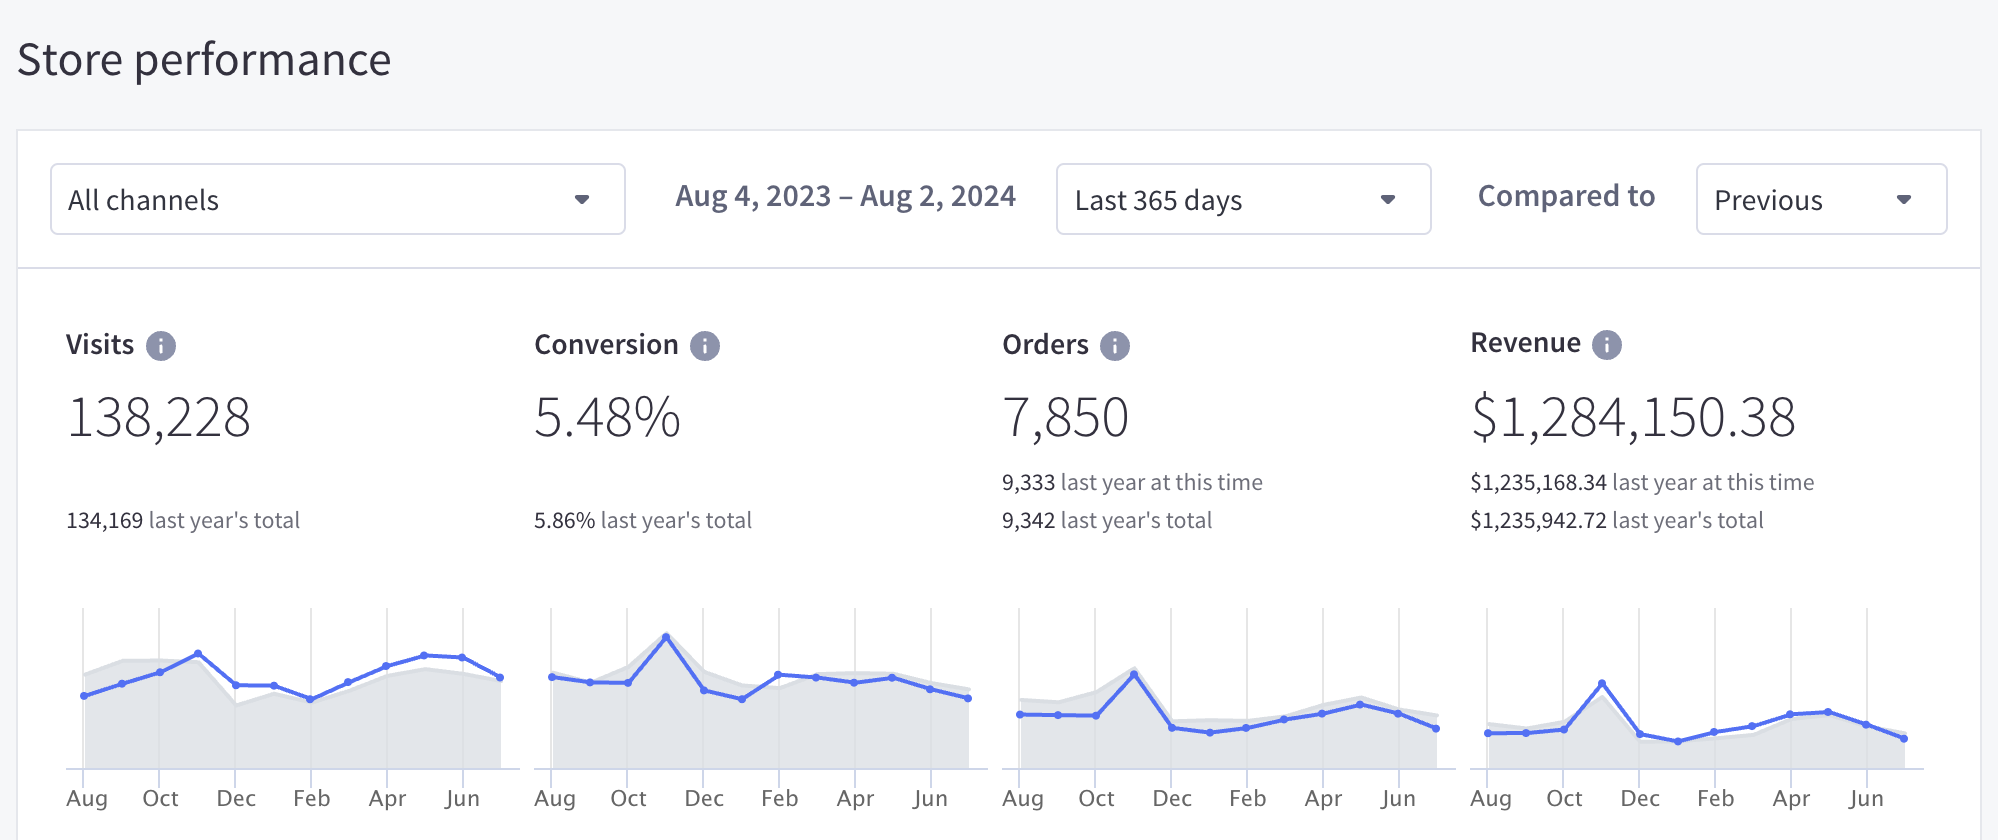Open the Previous comparison dropdown
This screenshot has height=840, width=1998.
click(1821, 200)
